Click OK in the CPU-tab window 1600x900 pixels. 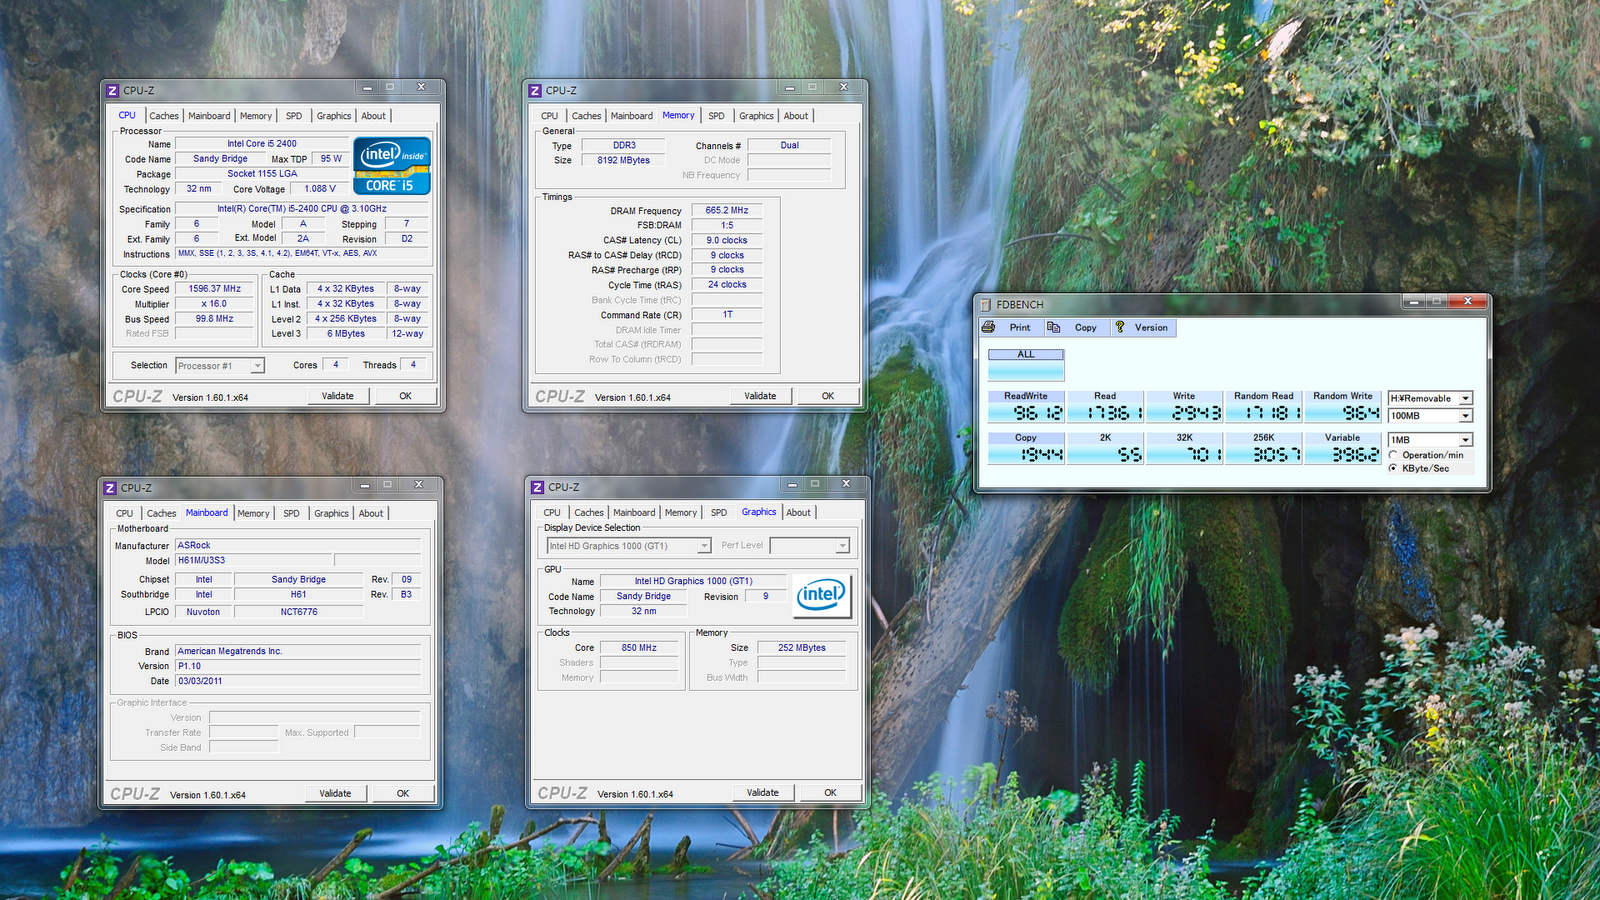coord(406,396)
